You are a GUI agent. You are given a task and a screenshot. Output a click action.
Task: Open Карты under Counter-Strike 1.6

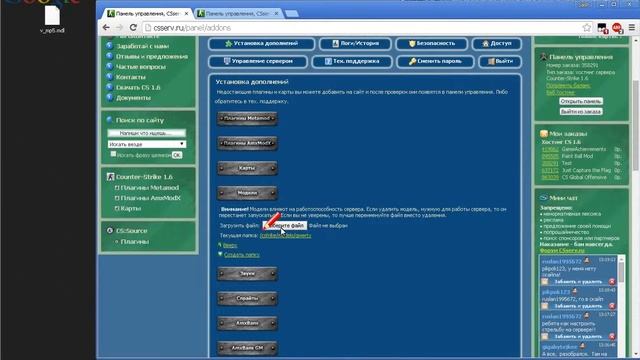(x=131, y=209)
